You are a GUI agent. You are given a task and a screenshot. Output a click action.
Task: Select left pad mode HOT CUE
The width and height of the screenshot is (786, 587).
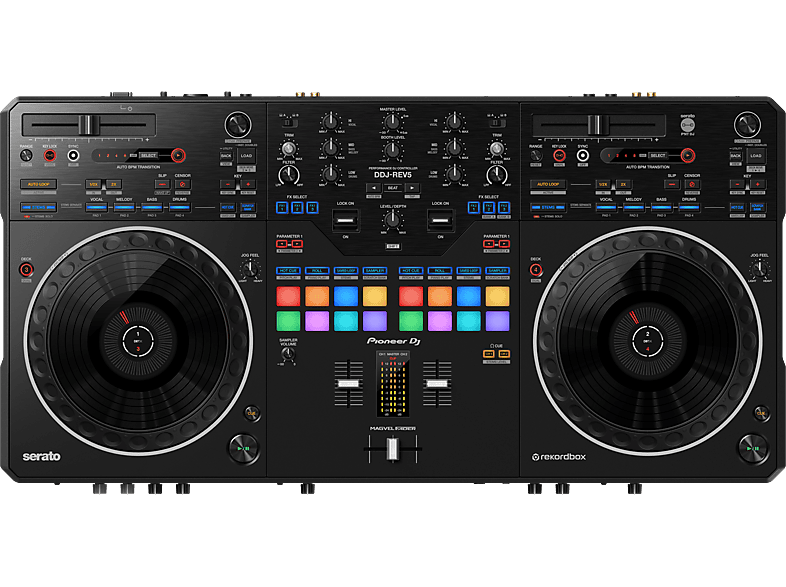tap(288, 271)
